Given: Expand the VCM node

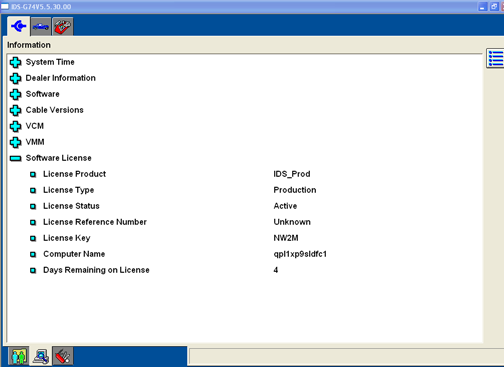Looking at the screenshot, I should tap(15, 126).
